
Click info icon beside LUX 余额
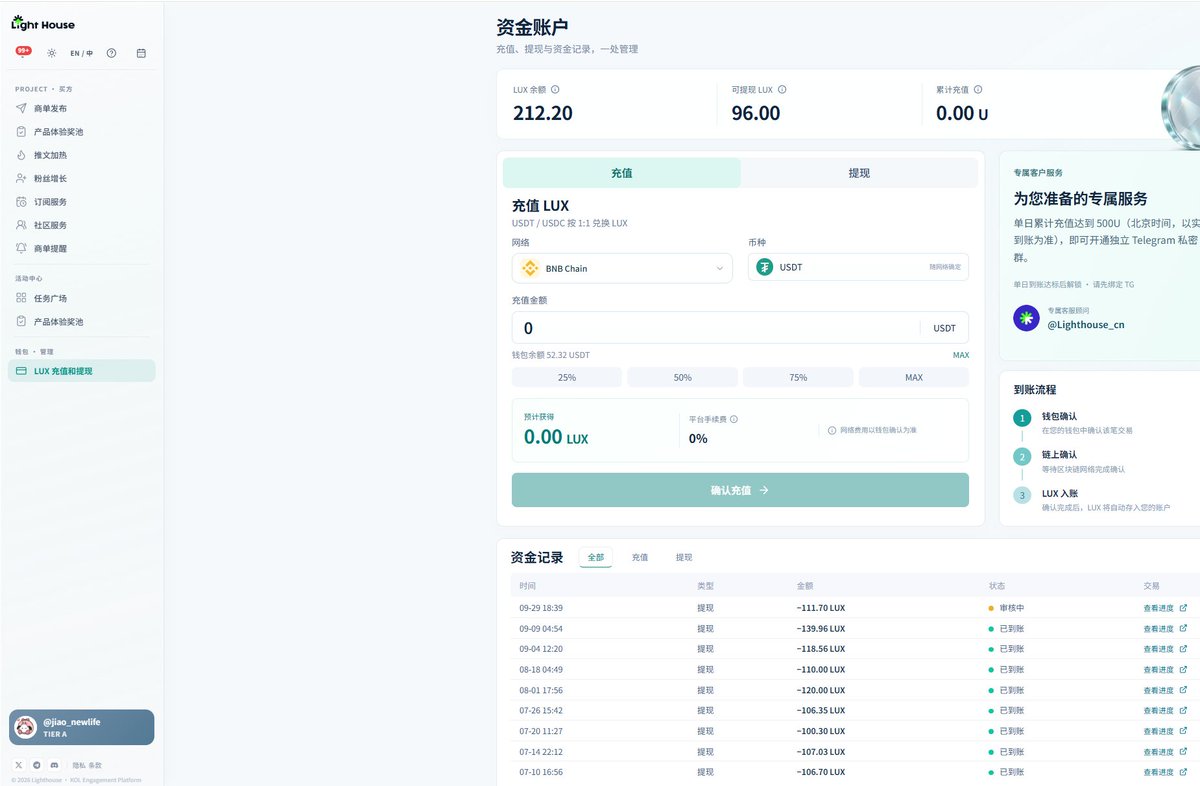tap(555, 89)
